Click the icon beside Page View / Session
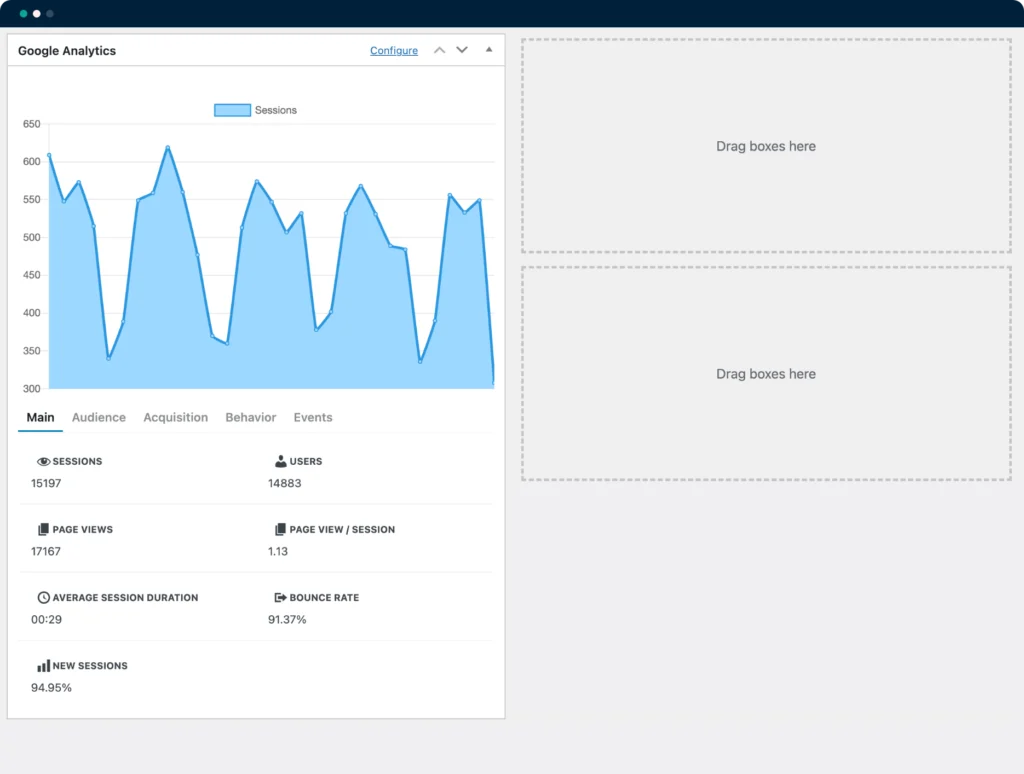The height and width of the screenshot is (774, 1024). [x=281, y=530]
